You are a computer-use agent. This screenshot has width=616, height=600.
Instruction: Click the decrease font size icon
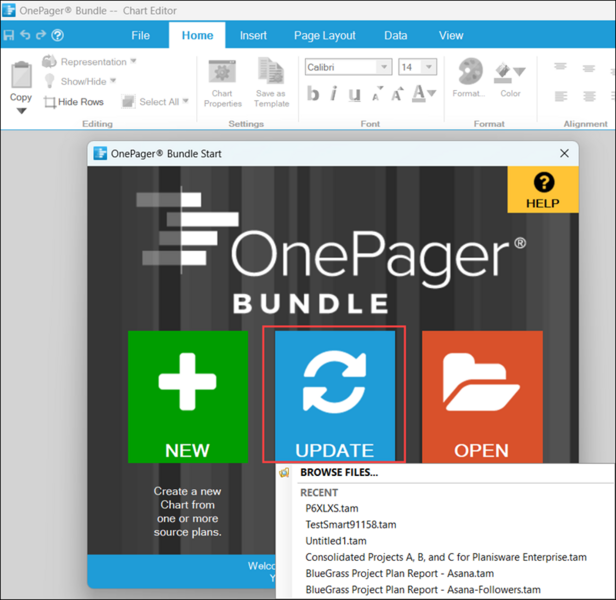[377, 94]
